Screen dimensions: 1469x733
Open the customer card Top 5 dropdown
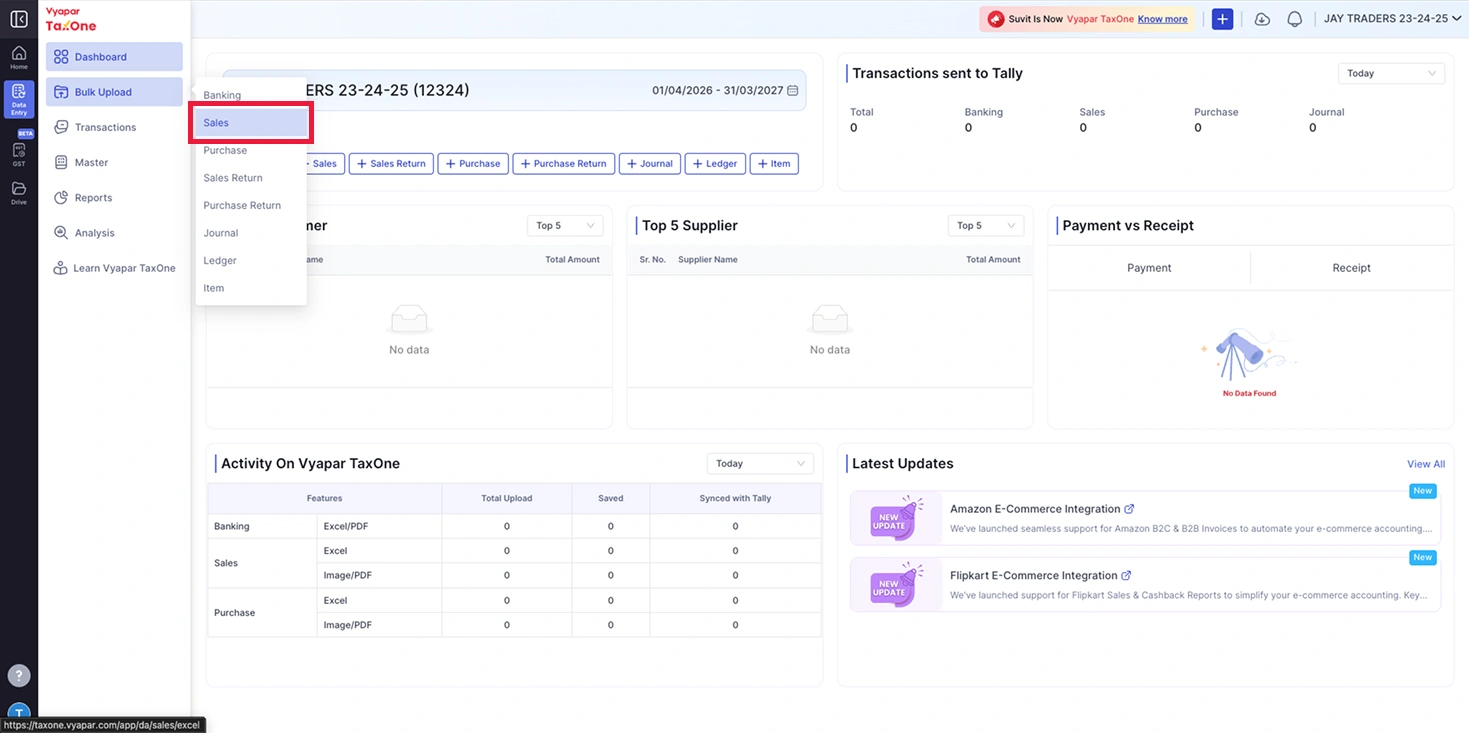(565, 226)
